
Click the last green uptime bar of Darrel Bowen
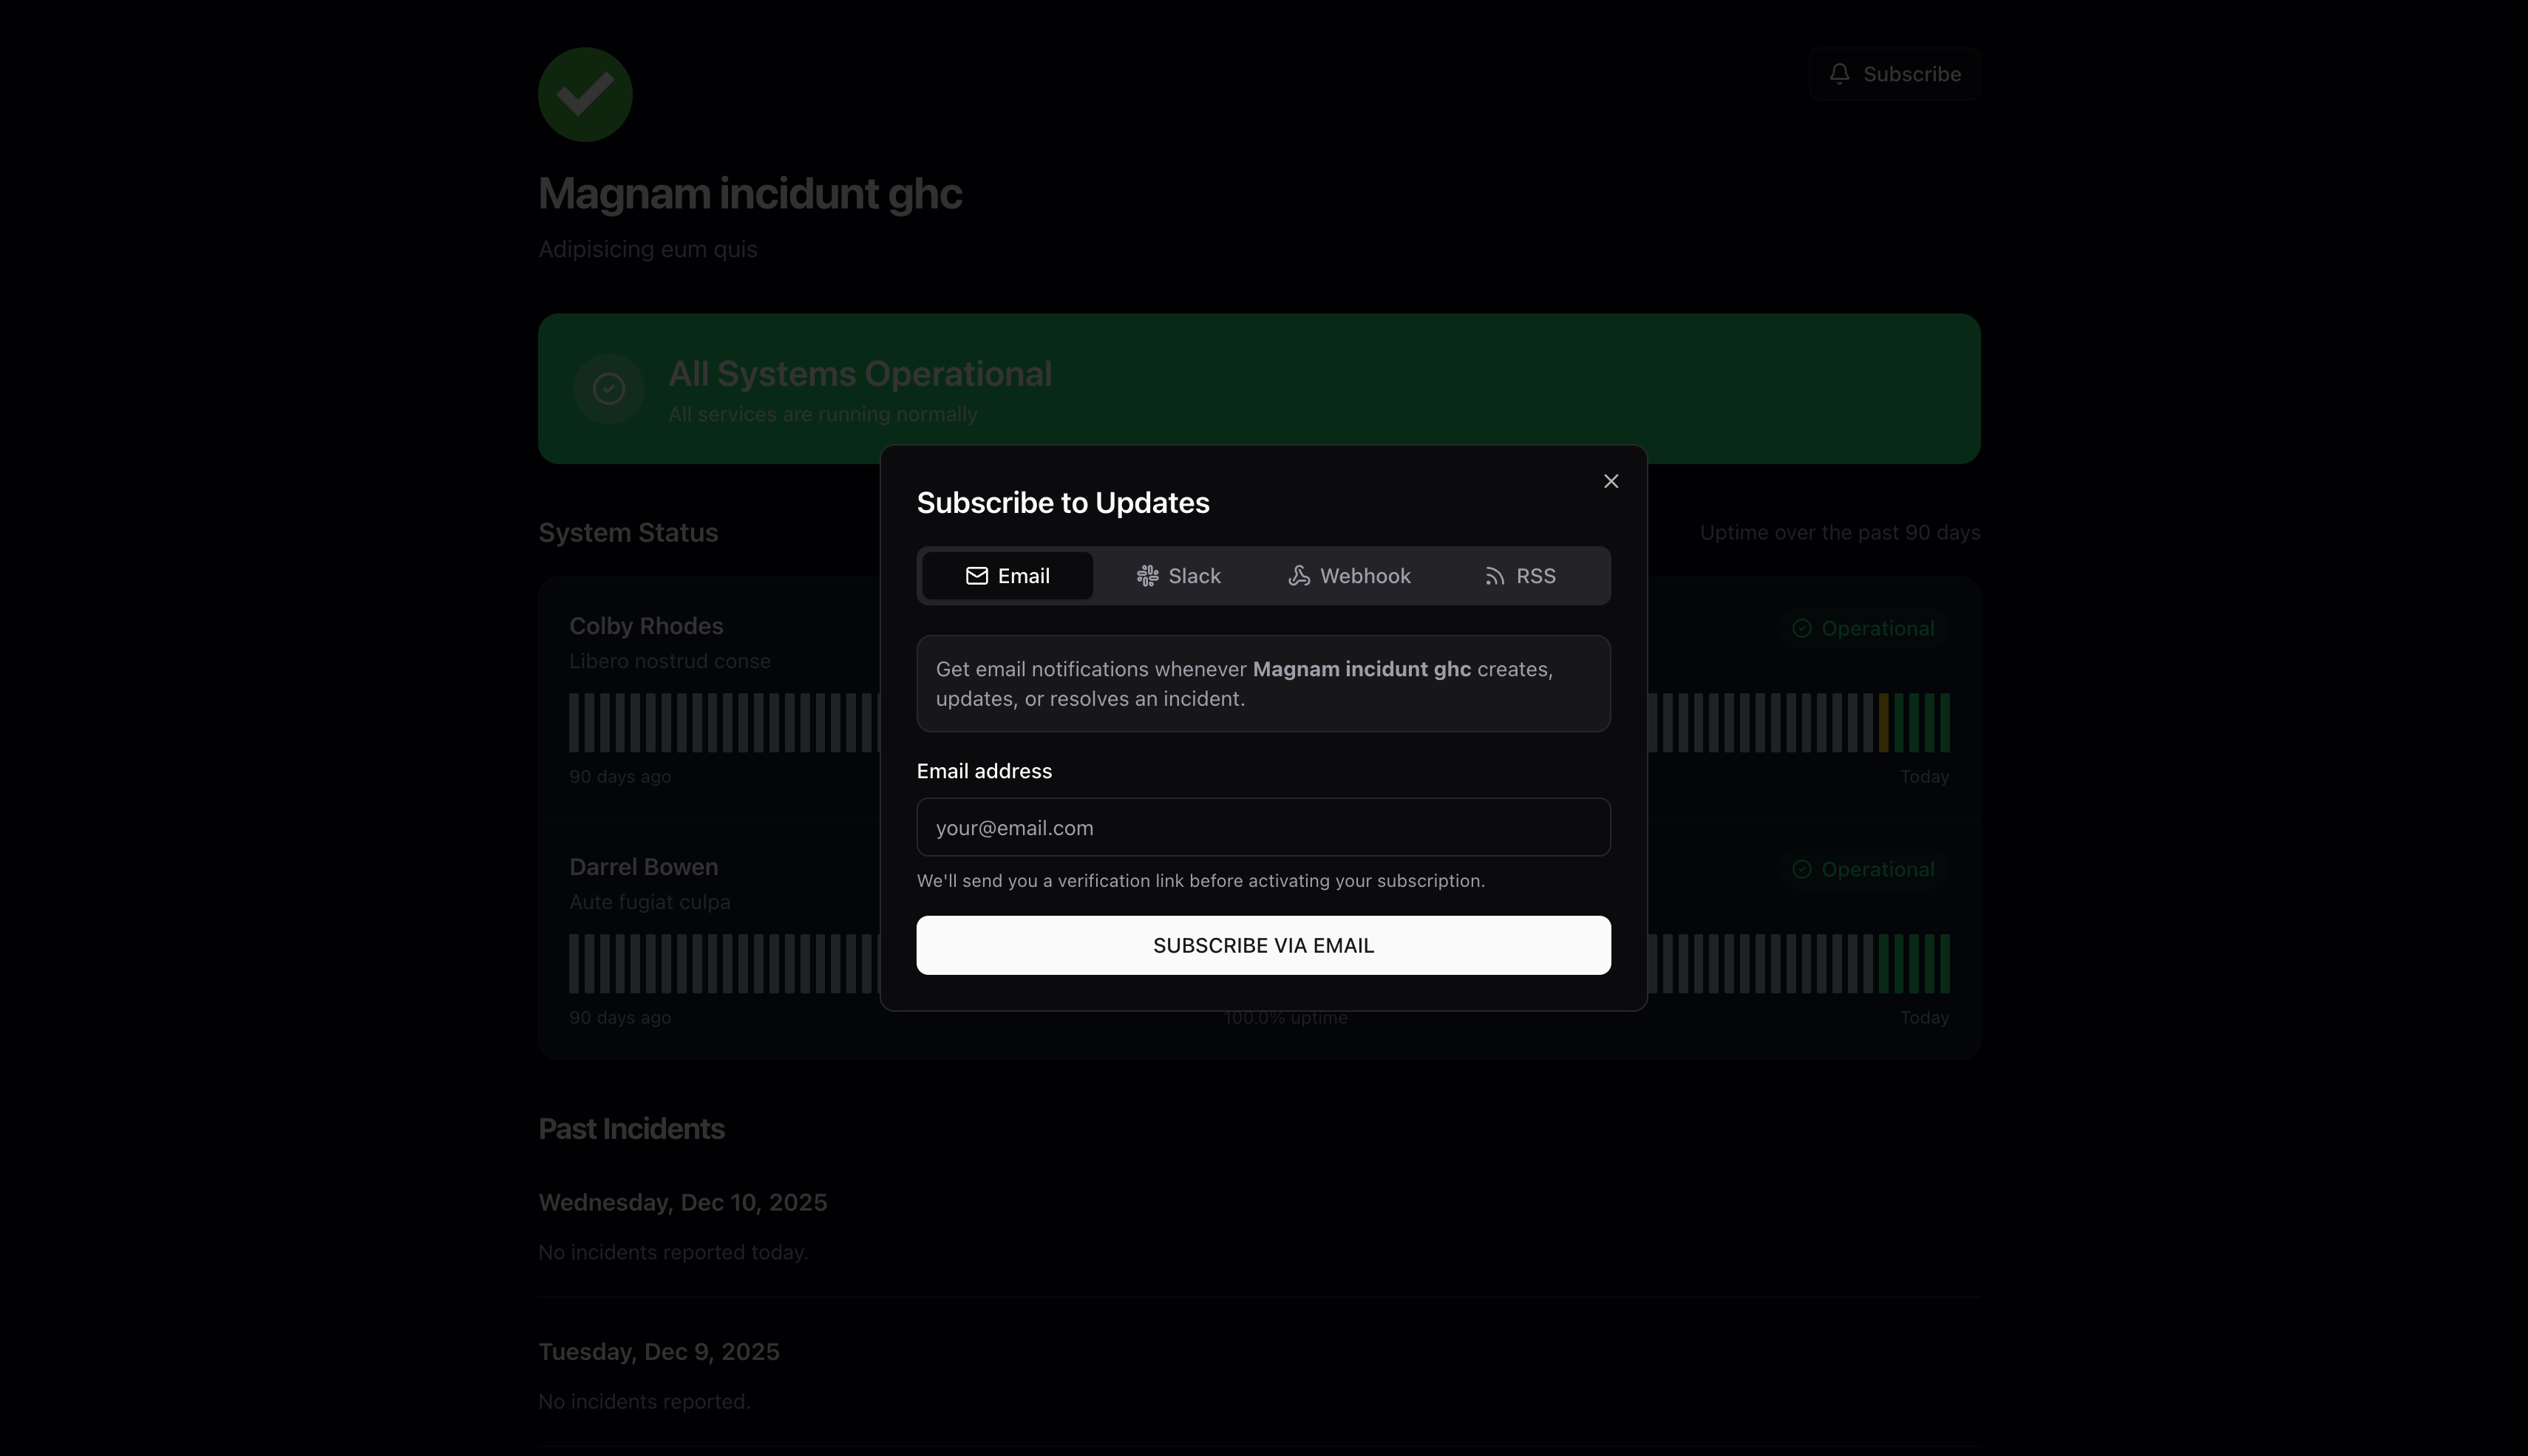click(1944, 963)
